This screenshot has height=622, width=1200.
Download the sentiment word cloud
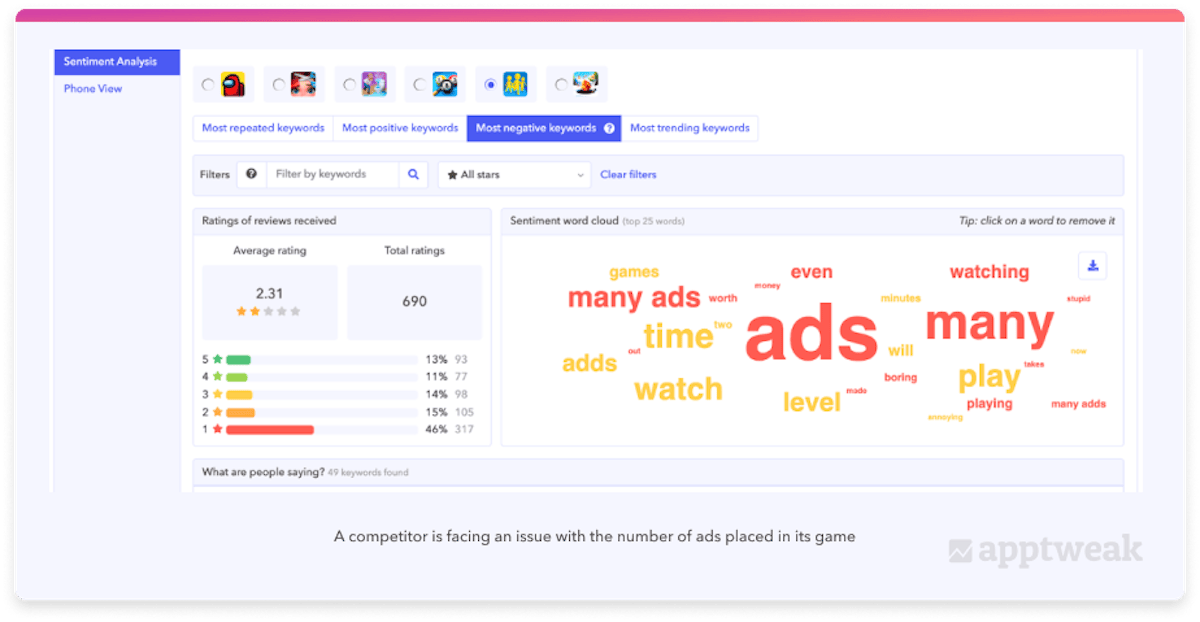coord(1093,265)
